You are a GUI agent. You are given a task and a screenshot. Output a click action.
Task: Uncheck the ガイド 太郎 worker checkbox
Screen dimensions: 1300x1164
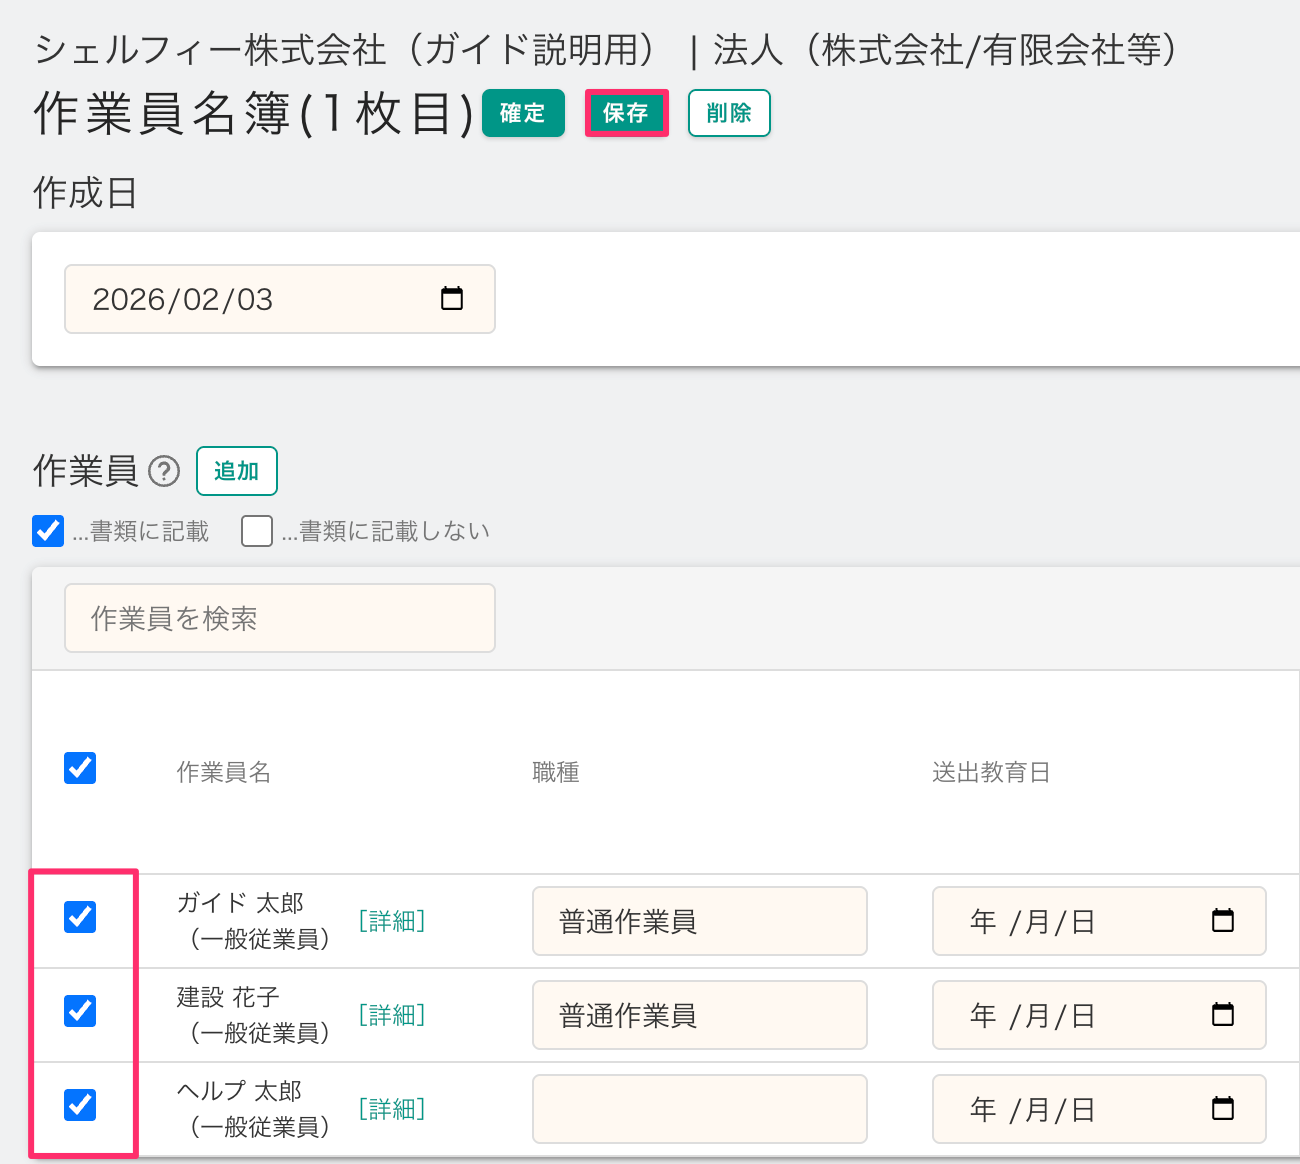click(x=80, y=917)
